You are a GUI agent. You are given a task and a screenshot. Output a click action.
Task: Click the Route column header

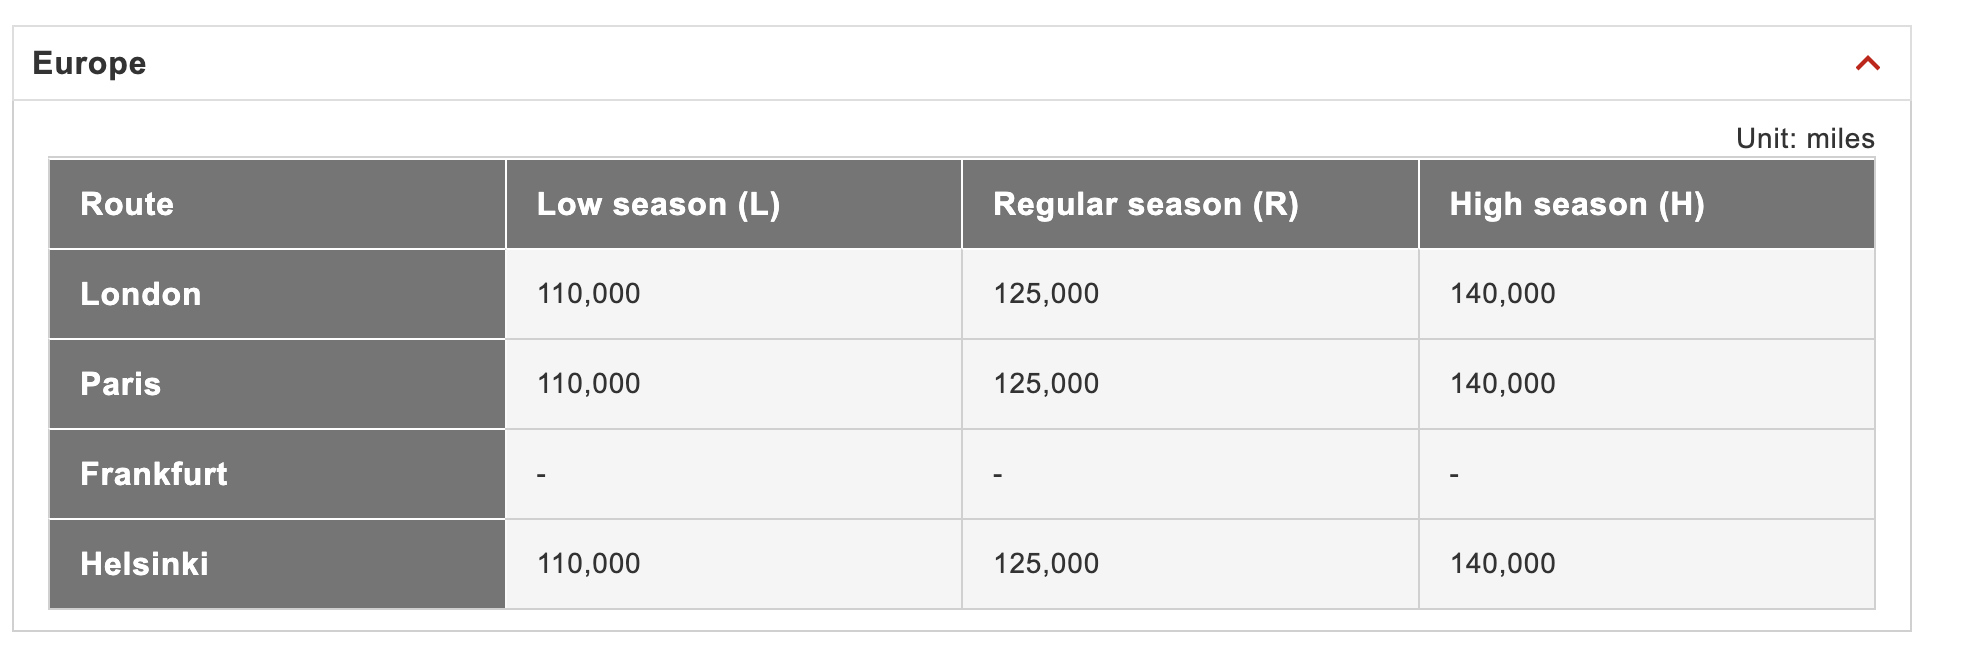tap(127, 204)
